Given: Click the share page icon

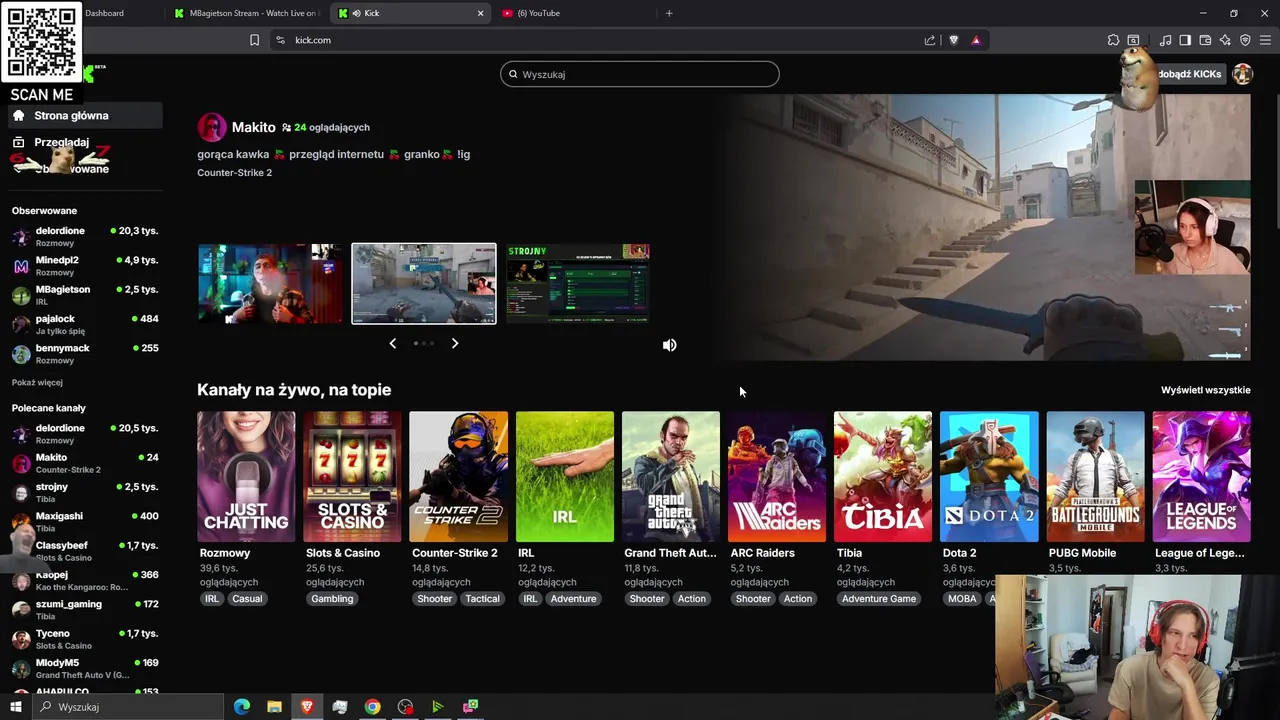Looking at the screenshot, I should pos(930,40).
